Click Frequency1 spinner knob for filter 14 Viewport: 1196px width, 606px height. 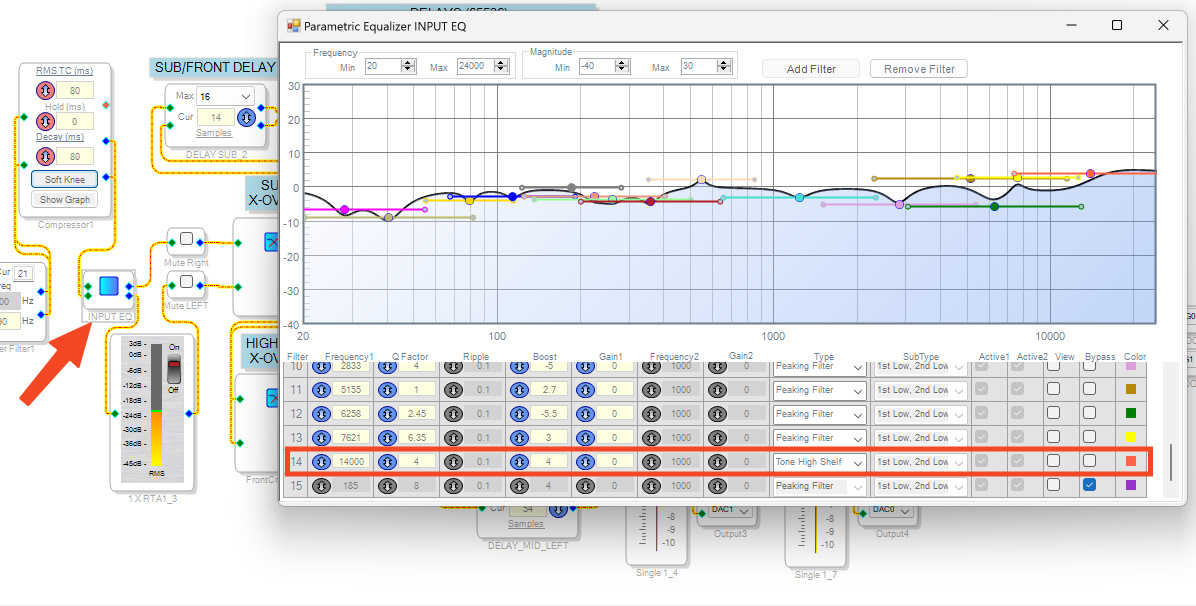[x=321, y=462]
